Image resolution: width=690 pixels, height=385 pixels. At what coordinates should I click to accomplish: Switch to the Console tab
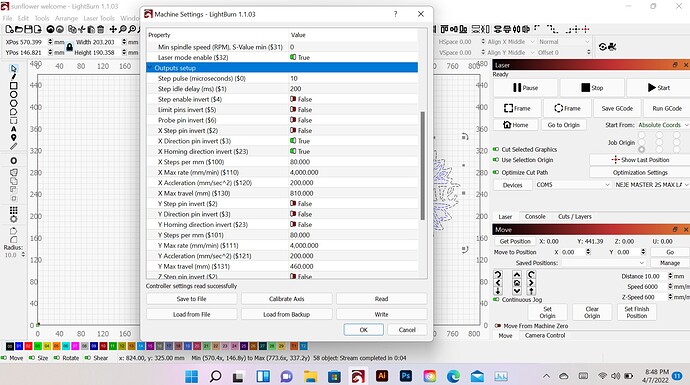535,216
